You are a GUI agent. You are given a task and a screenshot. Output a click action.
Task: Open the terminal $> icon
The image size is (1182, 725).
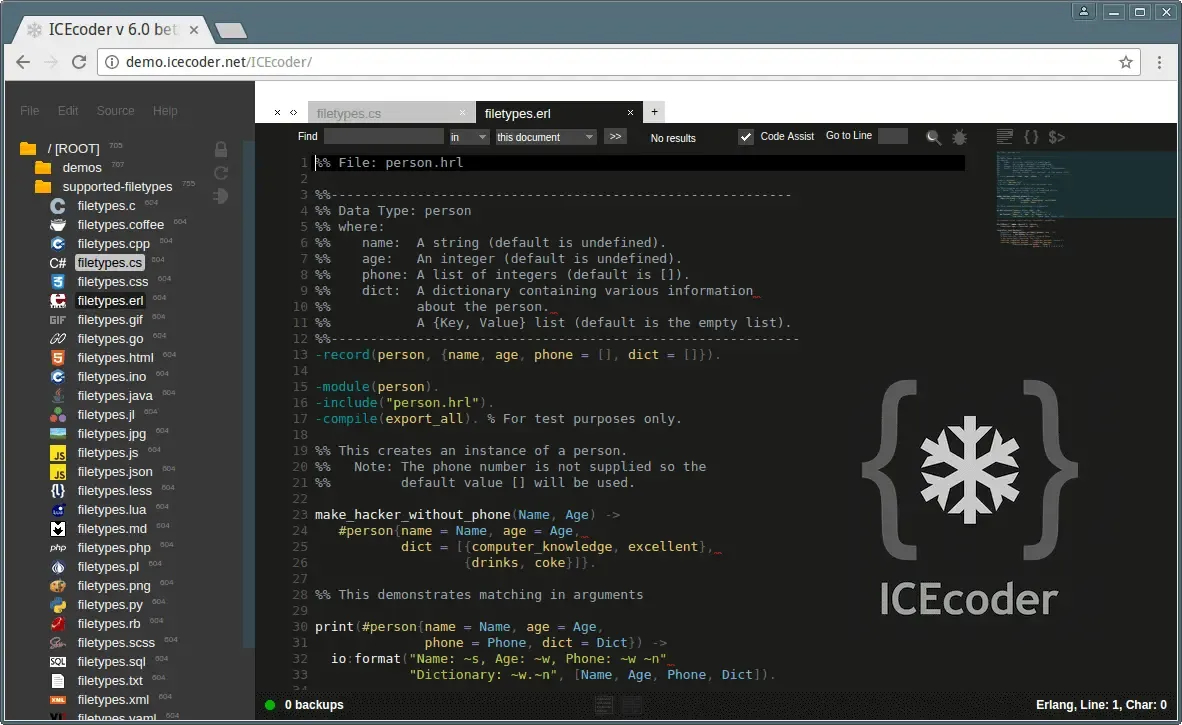click(1056, 136)
